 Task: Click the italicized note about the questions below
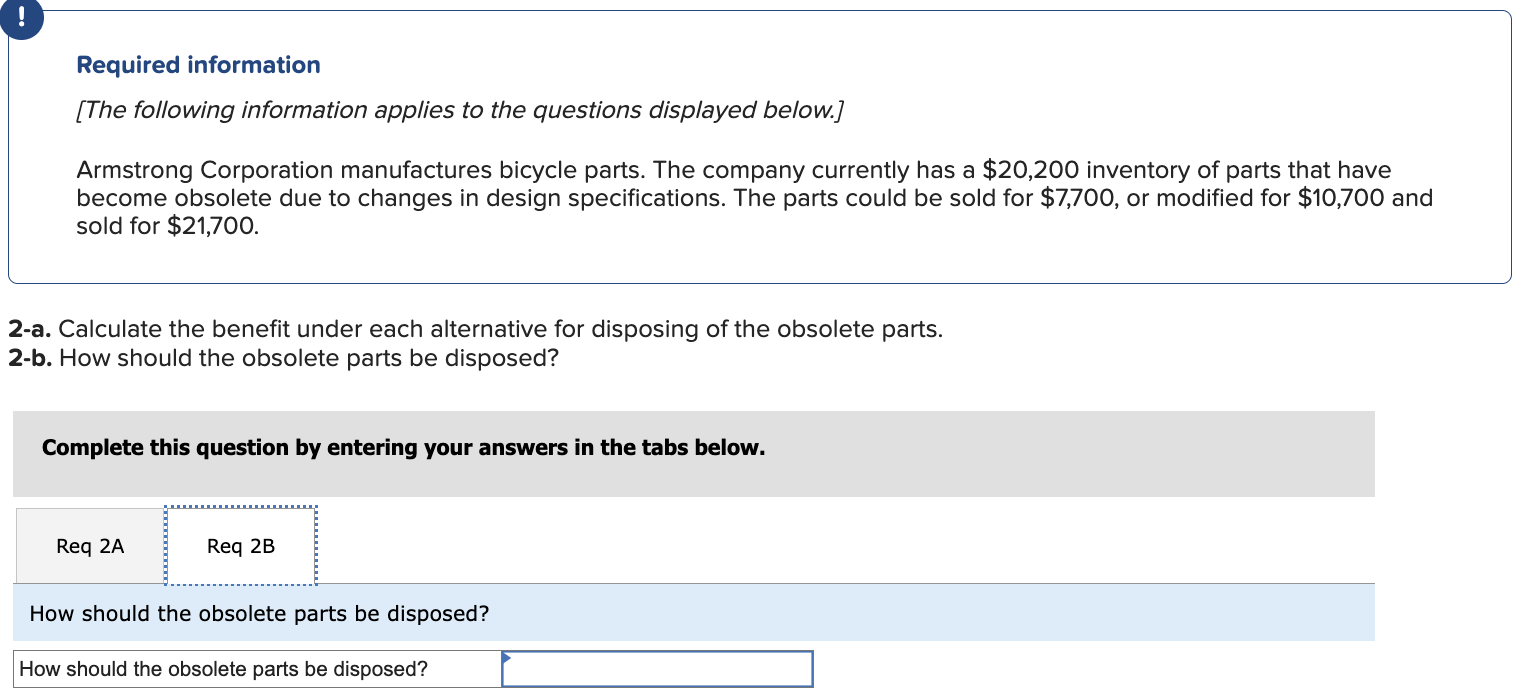point(459,110)
